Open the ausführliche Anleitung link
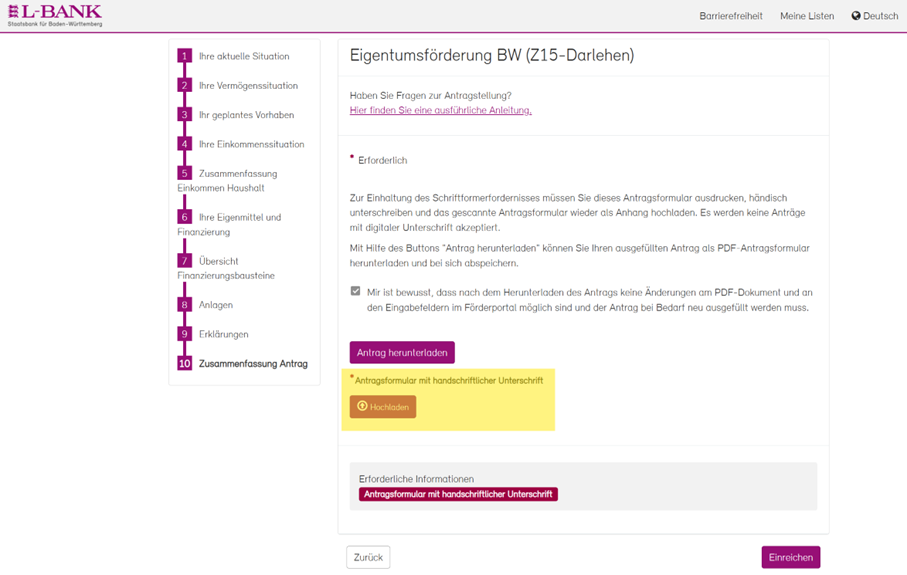 point(440,110)
